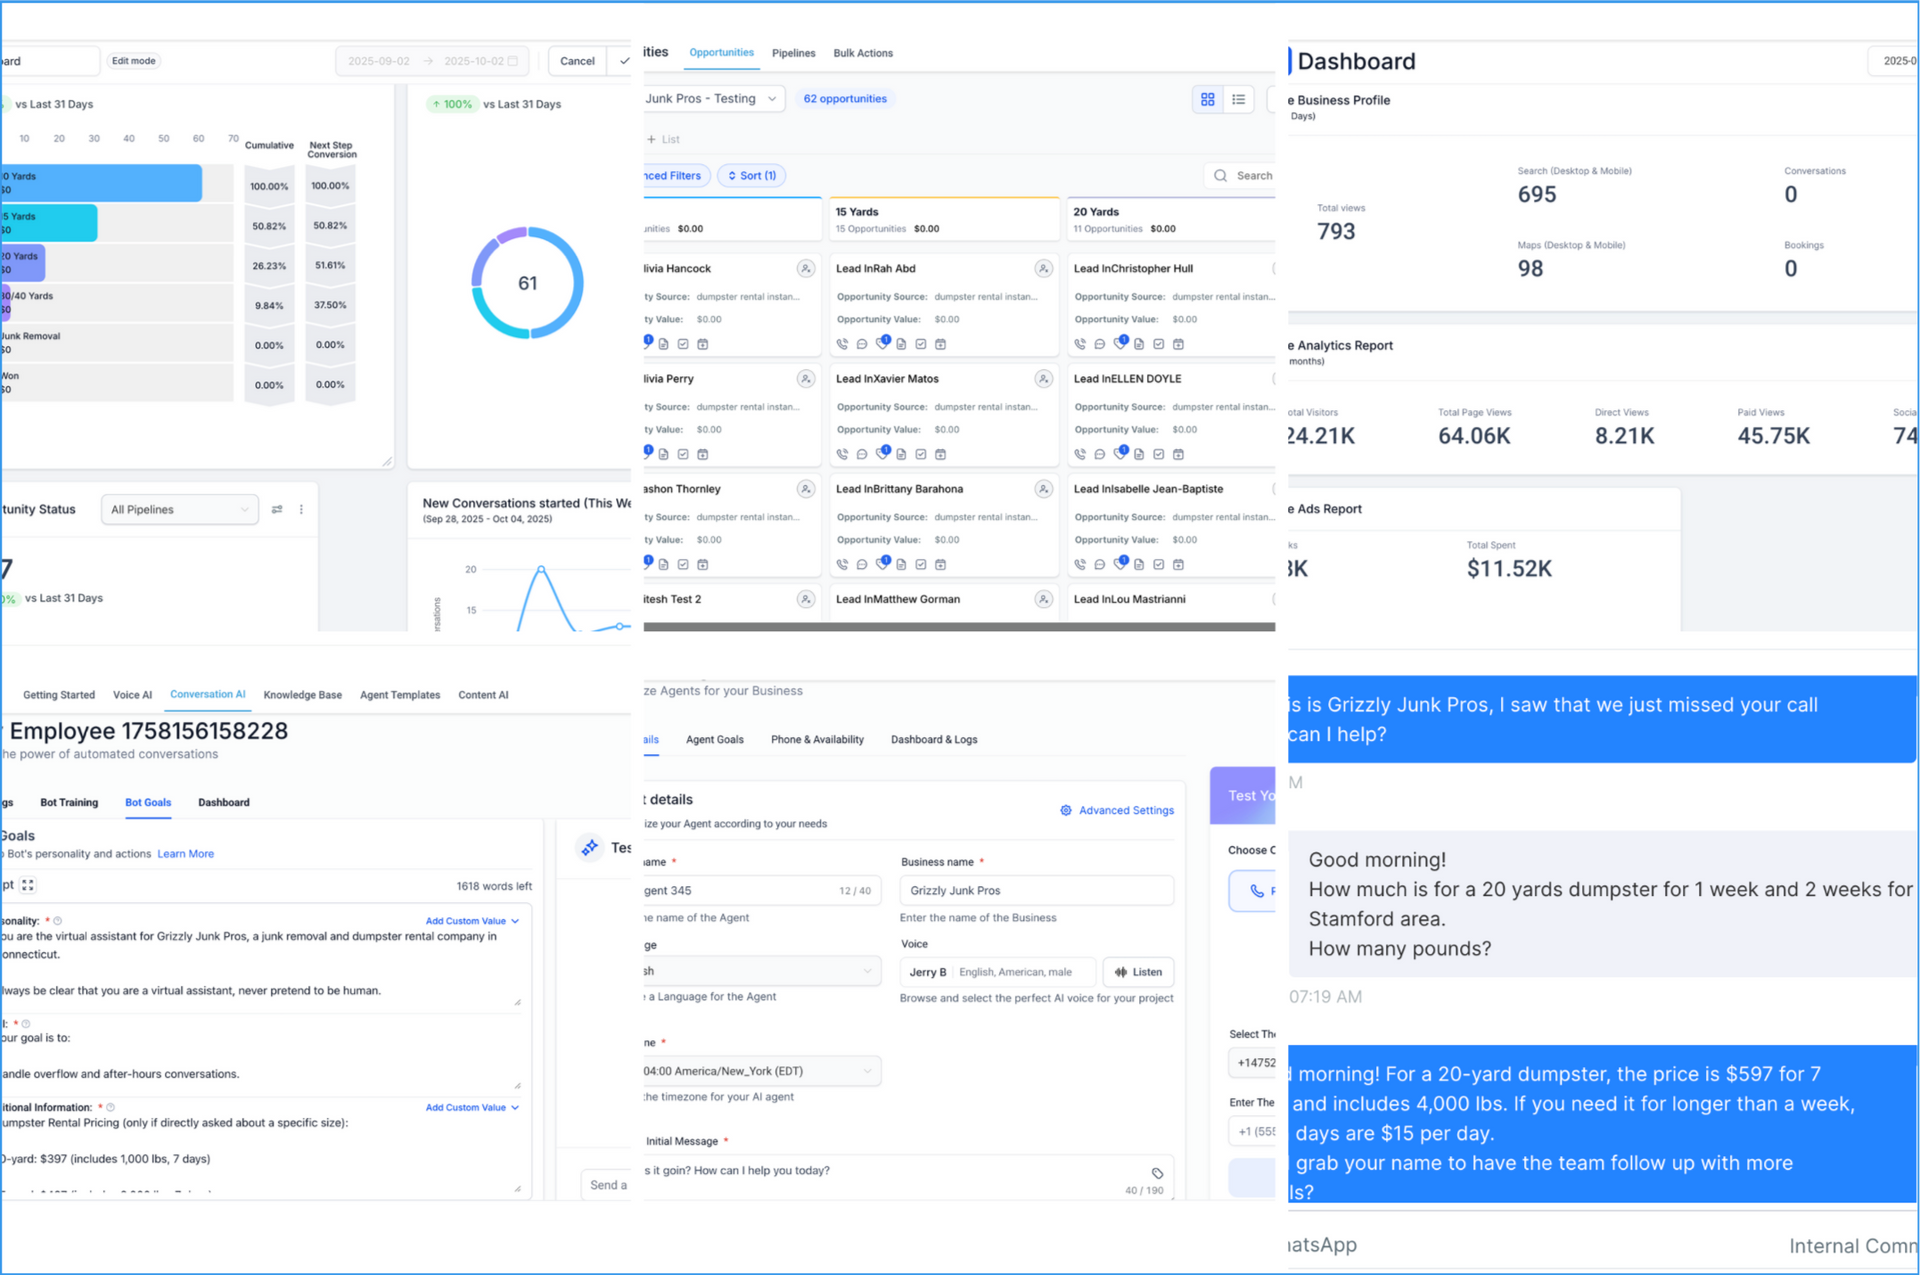Switch to list view layout
The height and width of the screenshot is (1275, 1920).
pos(1238,99)
